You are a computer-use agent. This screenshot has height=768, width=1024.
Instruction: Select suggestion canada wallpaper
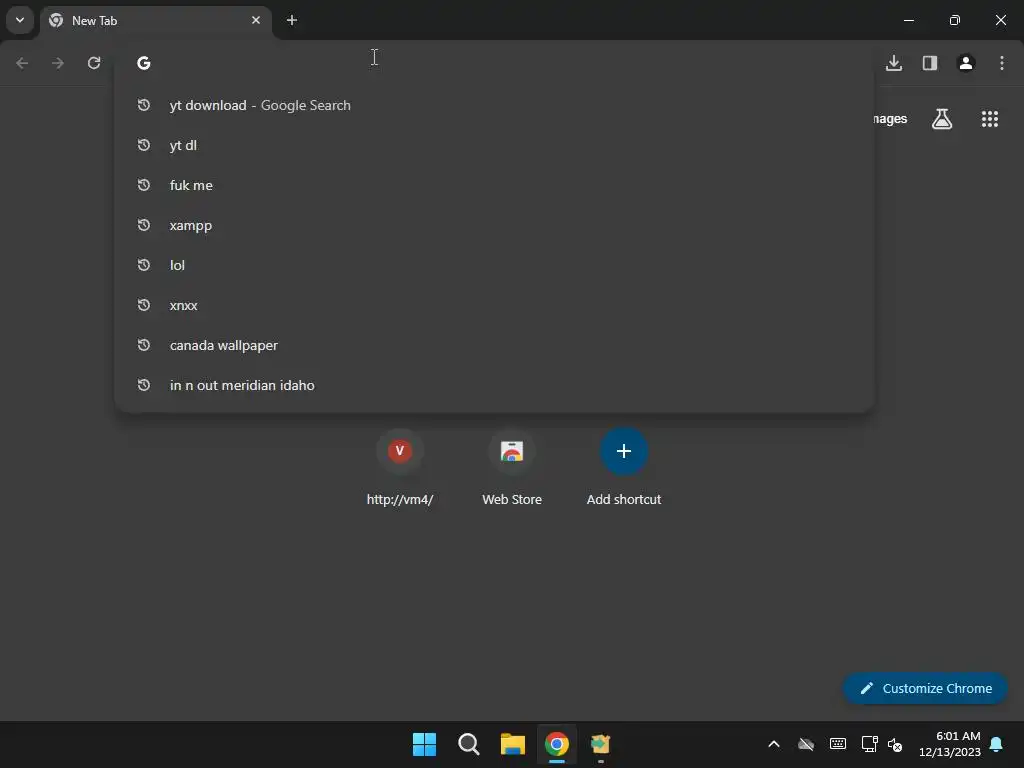494,345
